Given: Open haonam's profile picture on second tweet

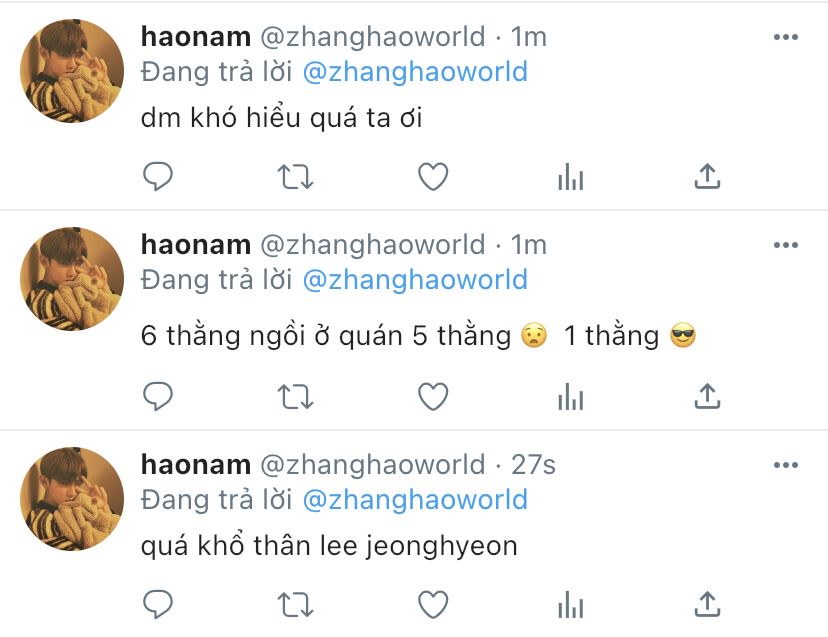Looking at the screenshot, I should pos(72,279).
